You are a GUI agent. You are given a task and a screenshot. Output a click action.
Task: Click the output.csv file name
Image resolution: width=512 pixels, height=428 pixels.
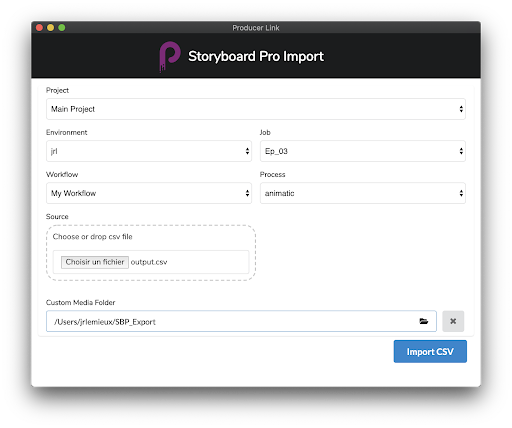click(149, 262)
